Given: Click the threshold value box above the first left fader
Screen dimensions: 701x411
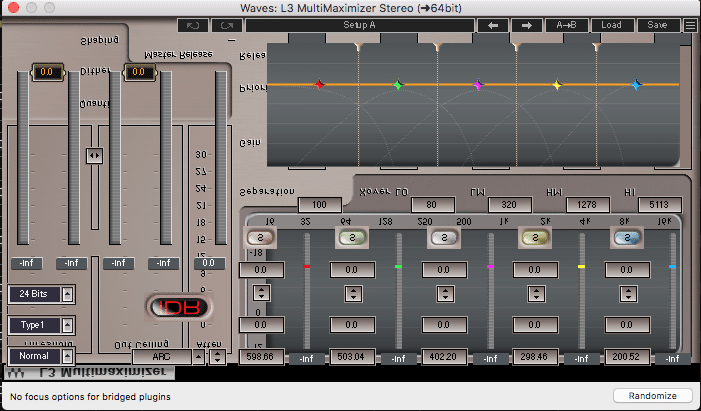Looking at the screenshot, I should tap(47, 72).
